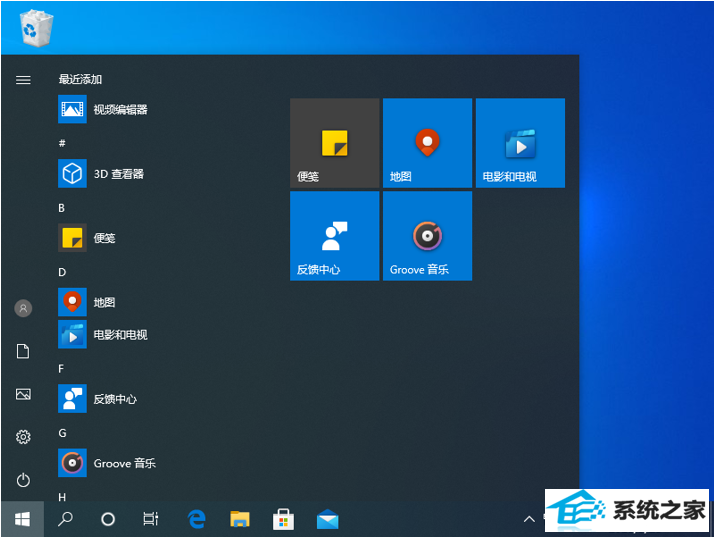Launch 电影和电视 from the app list
This screenshot has height=537, width=714.
(x=103, y=334)
